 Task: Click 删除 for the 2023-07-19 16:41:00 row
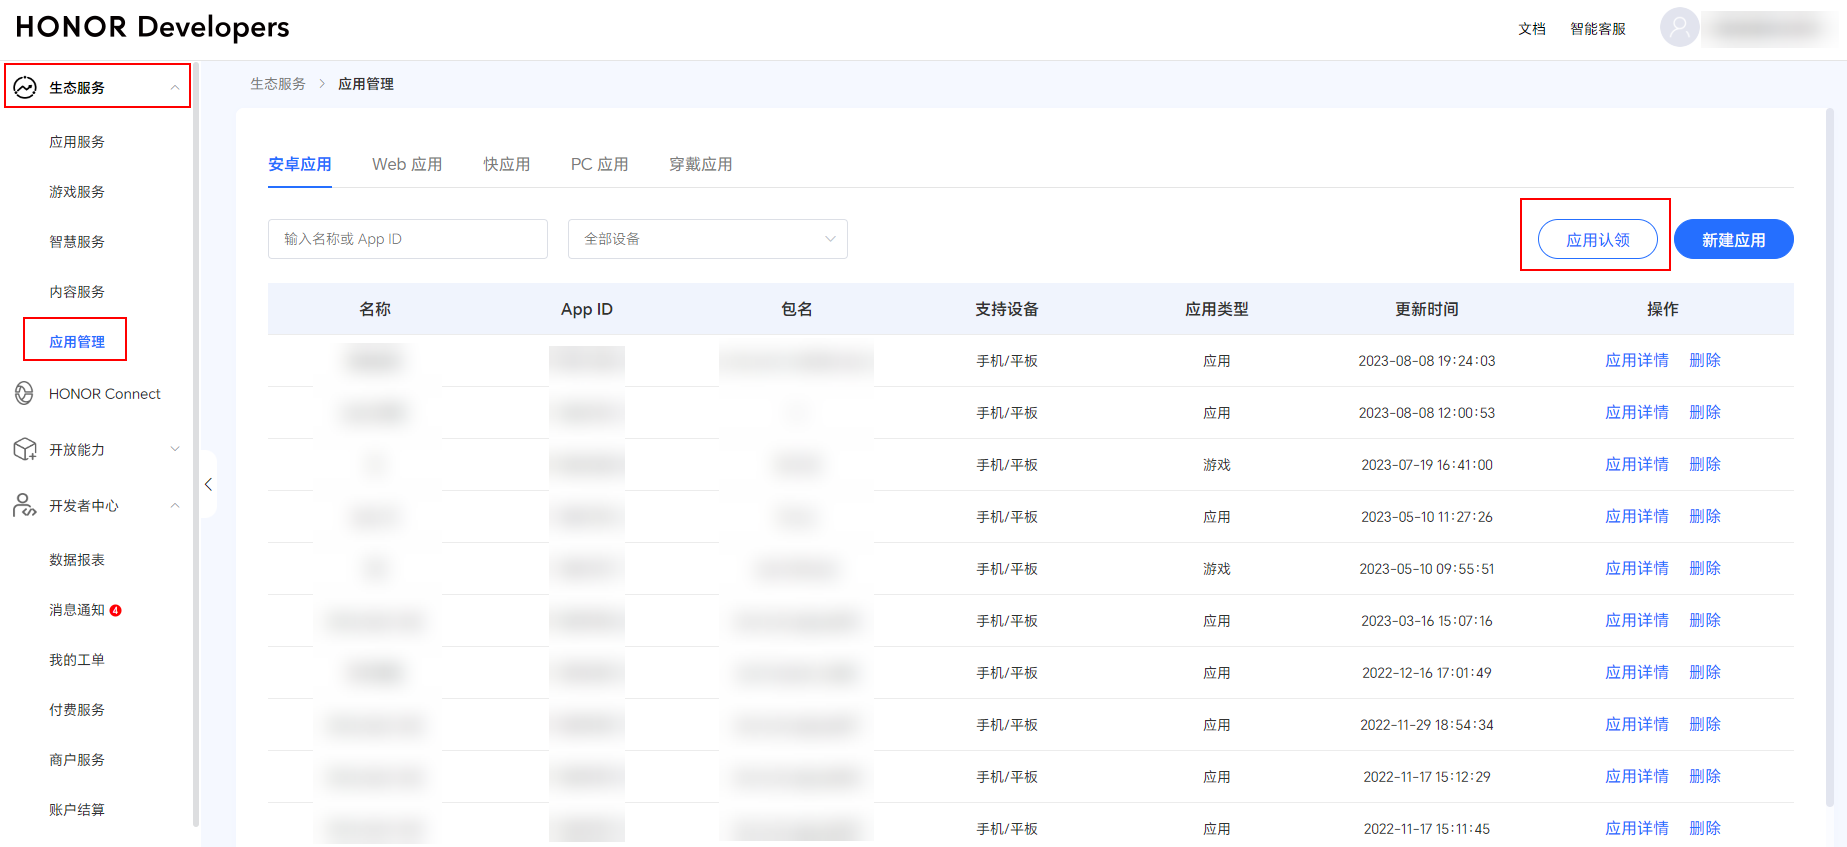click(x=1705, y=464)
